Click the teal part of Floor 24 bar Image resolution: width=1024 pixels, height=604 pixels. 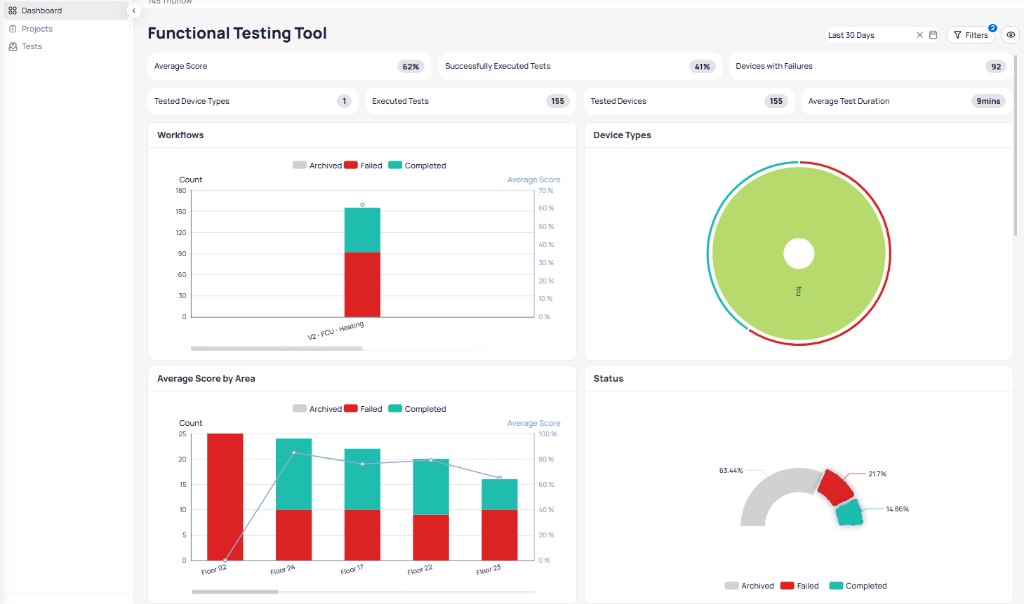click(294, 474)
